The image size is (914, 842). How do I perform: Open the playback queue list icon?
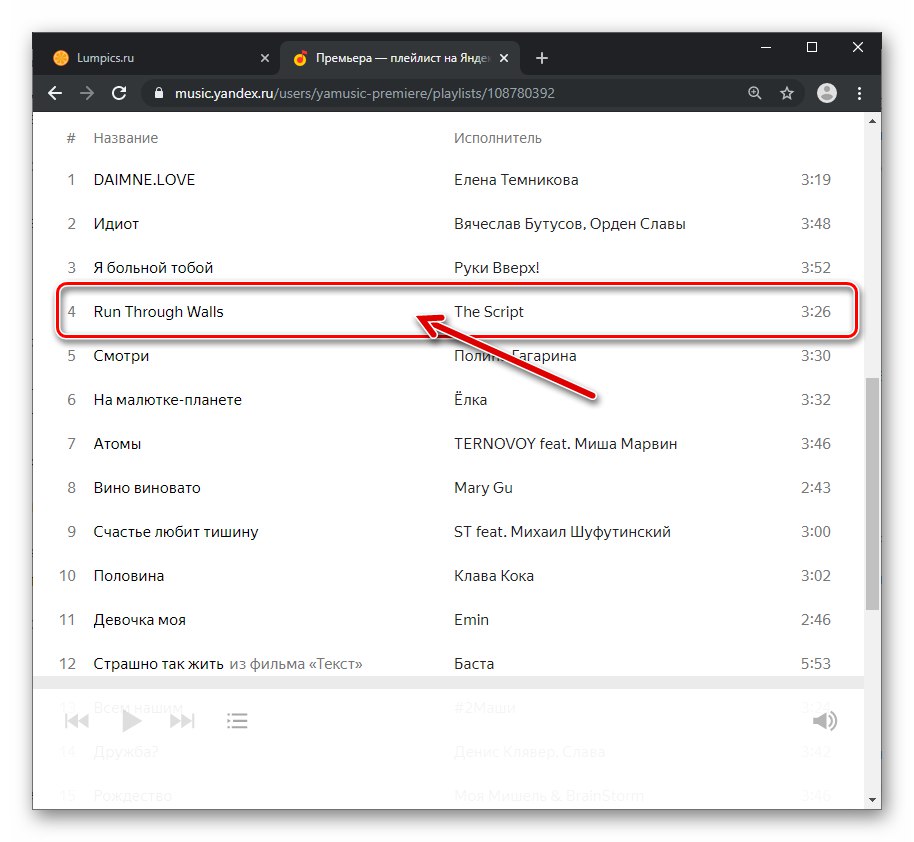(237, 721)
